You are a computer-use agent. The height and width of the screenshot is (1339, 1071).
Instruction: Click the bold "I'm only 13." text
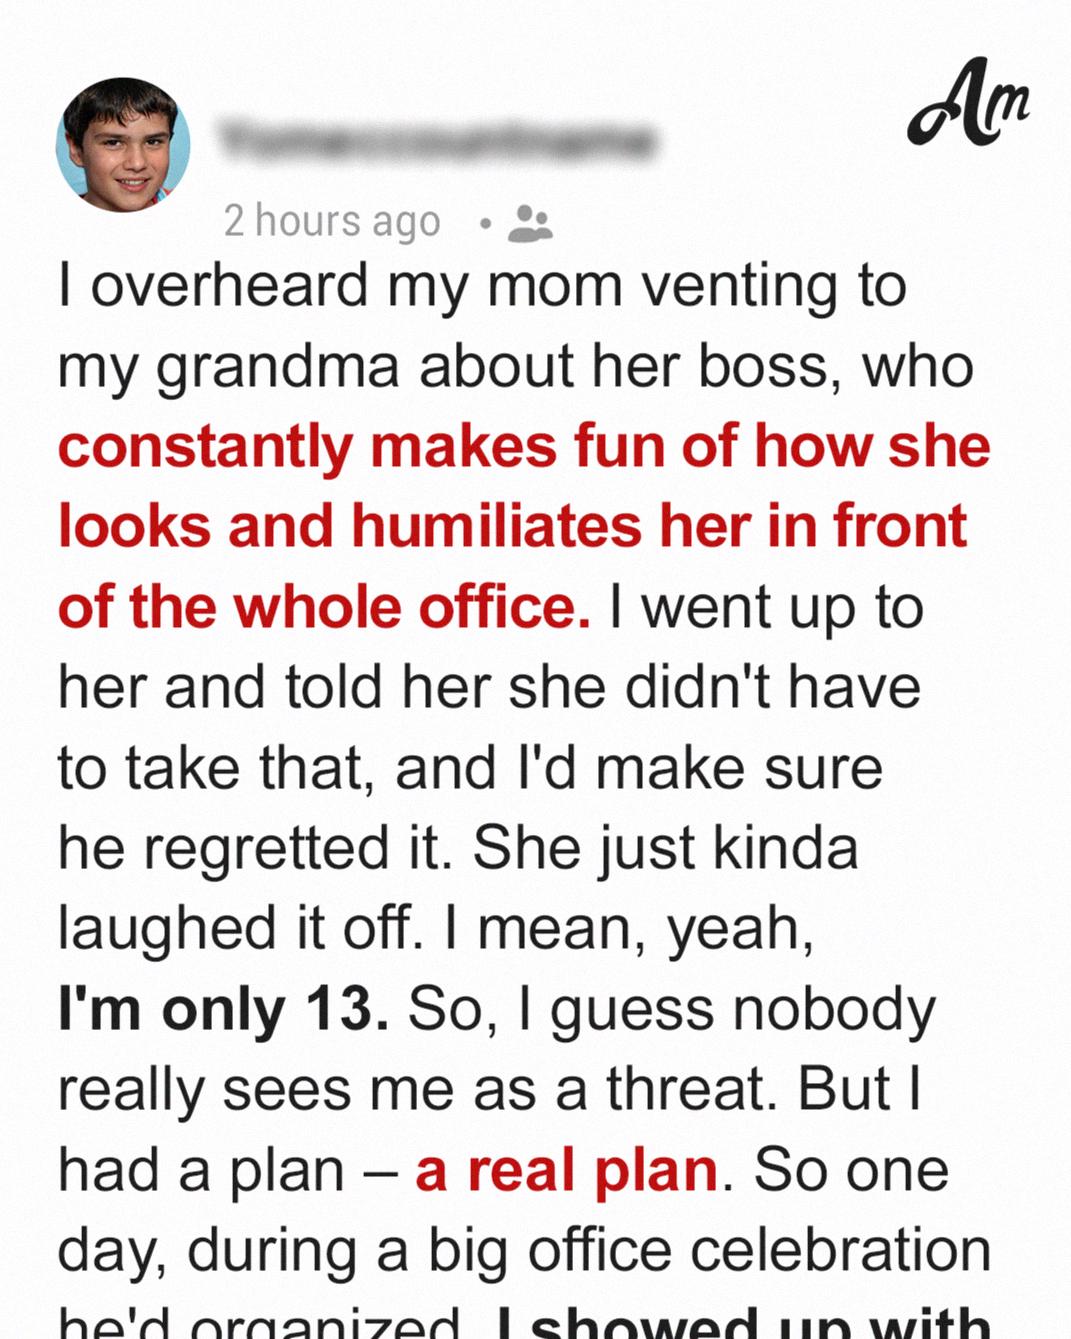[x=223, y=1009]
